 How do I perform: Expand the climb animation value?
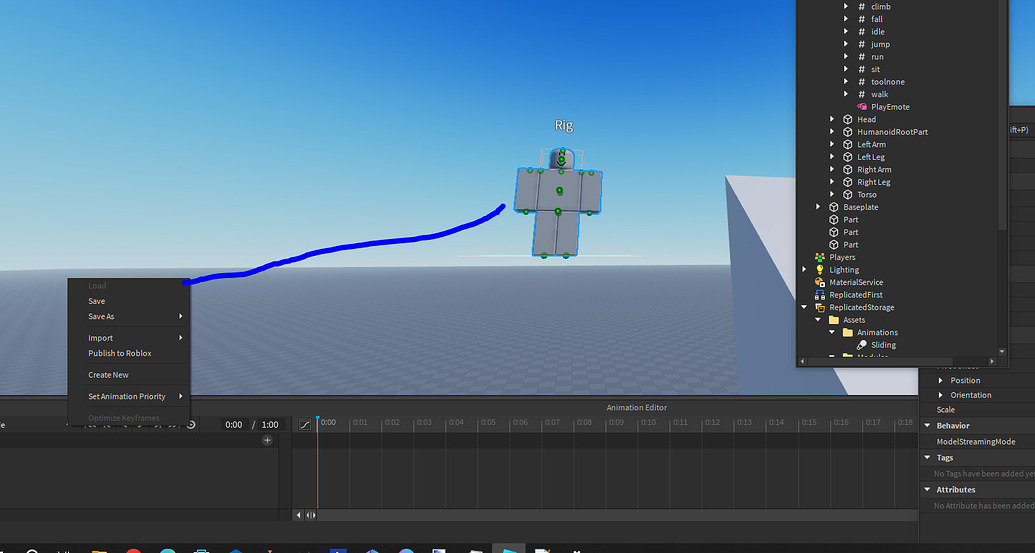pos(846,7)
